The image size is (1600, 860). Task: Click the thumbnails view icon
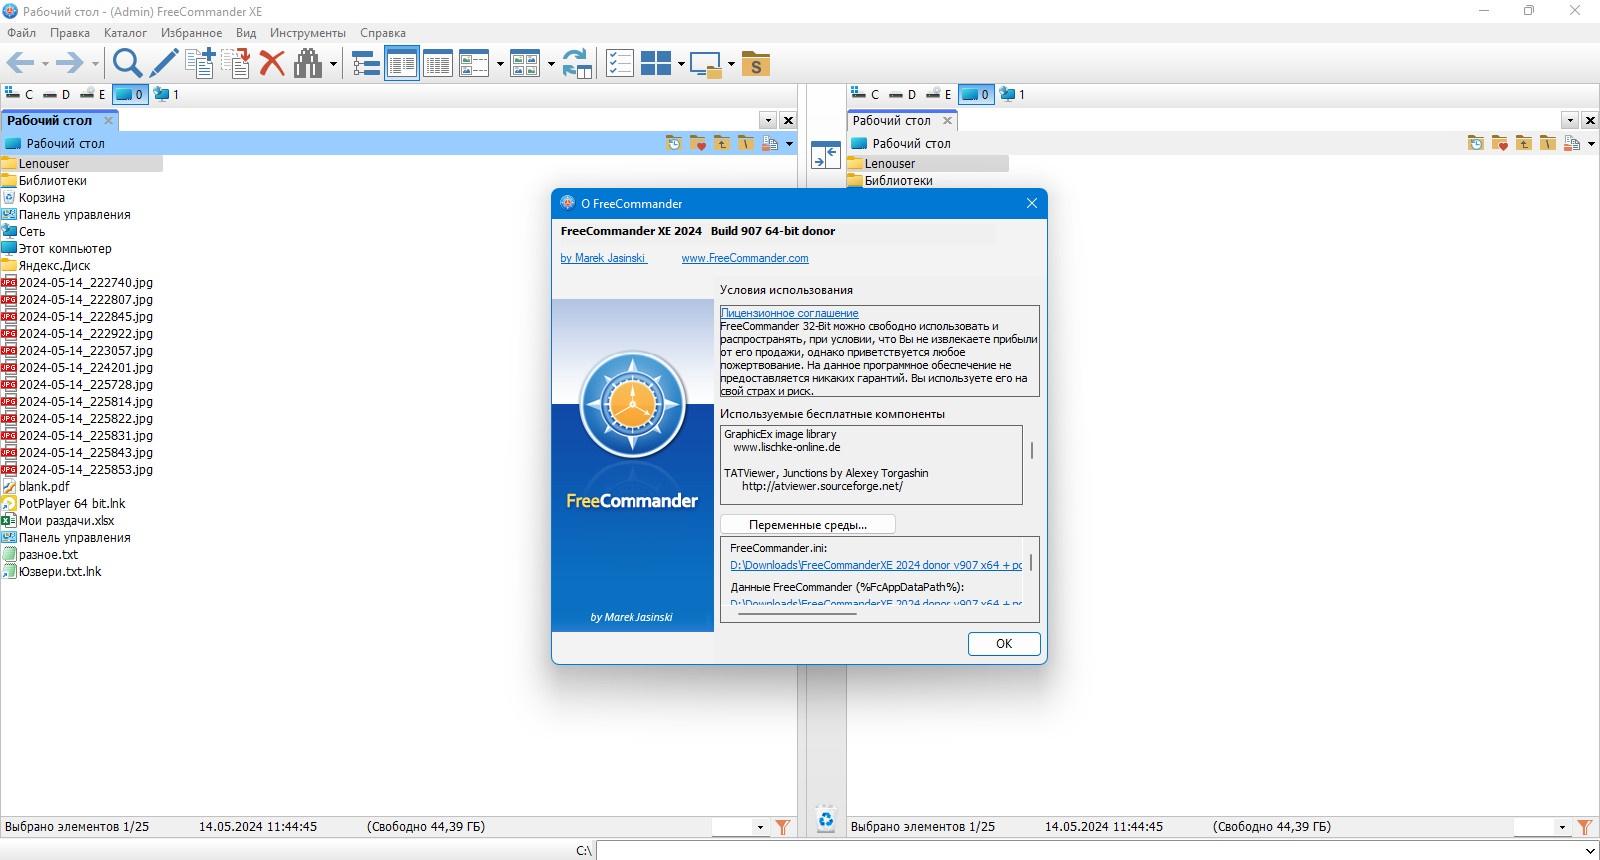(x=525, y=64)
